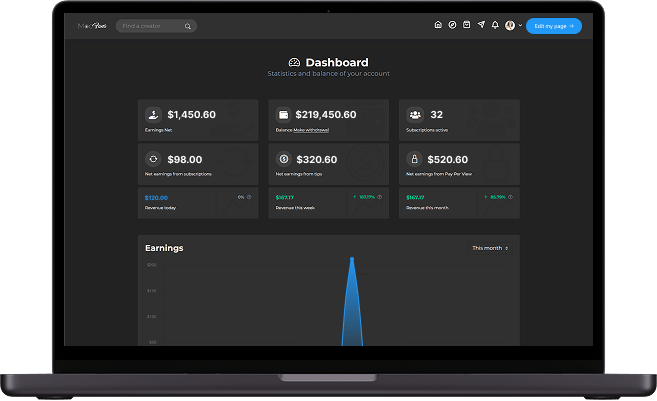Open the explore compass icon
The width and height of the screenshot is (657, 401).
[x=452, y=25]
